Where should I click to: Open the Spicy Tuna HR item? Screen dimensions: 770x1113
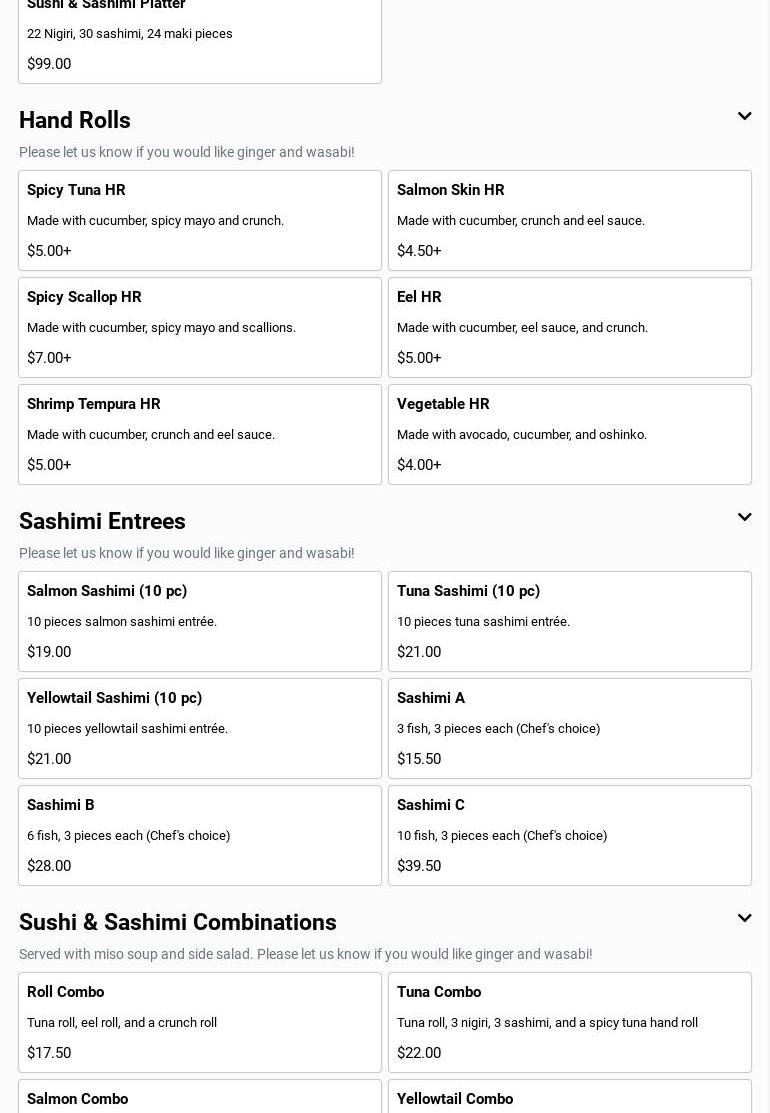(x=200, y=220)
